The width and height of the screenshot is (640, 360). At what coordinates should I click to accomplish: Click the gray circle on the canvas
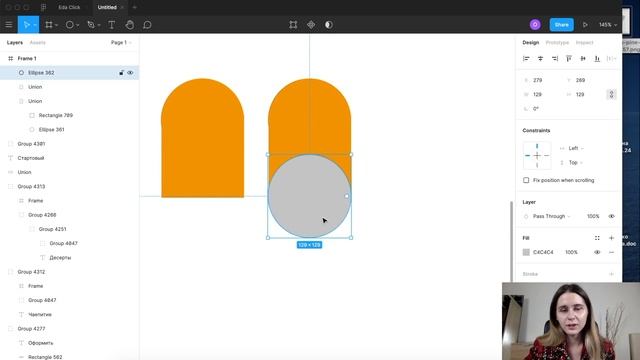click(x=309, y=196)
